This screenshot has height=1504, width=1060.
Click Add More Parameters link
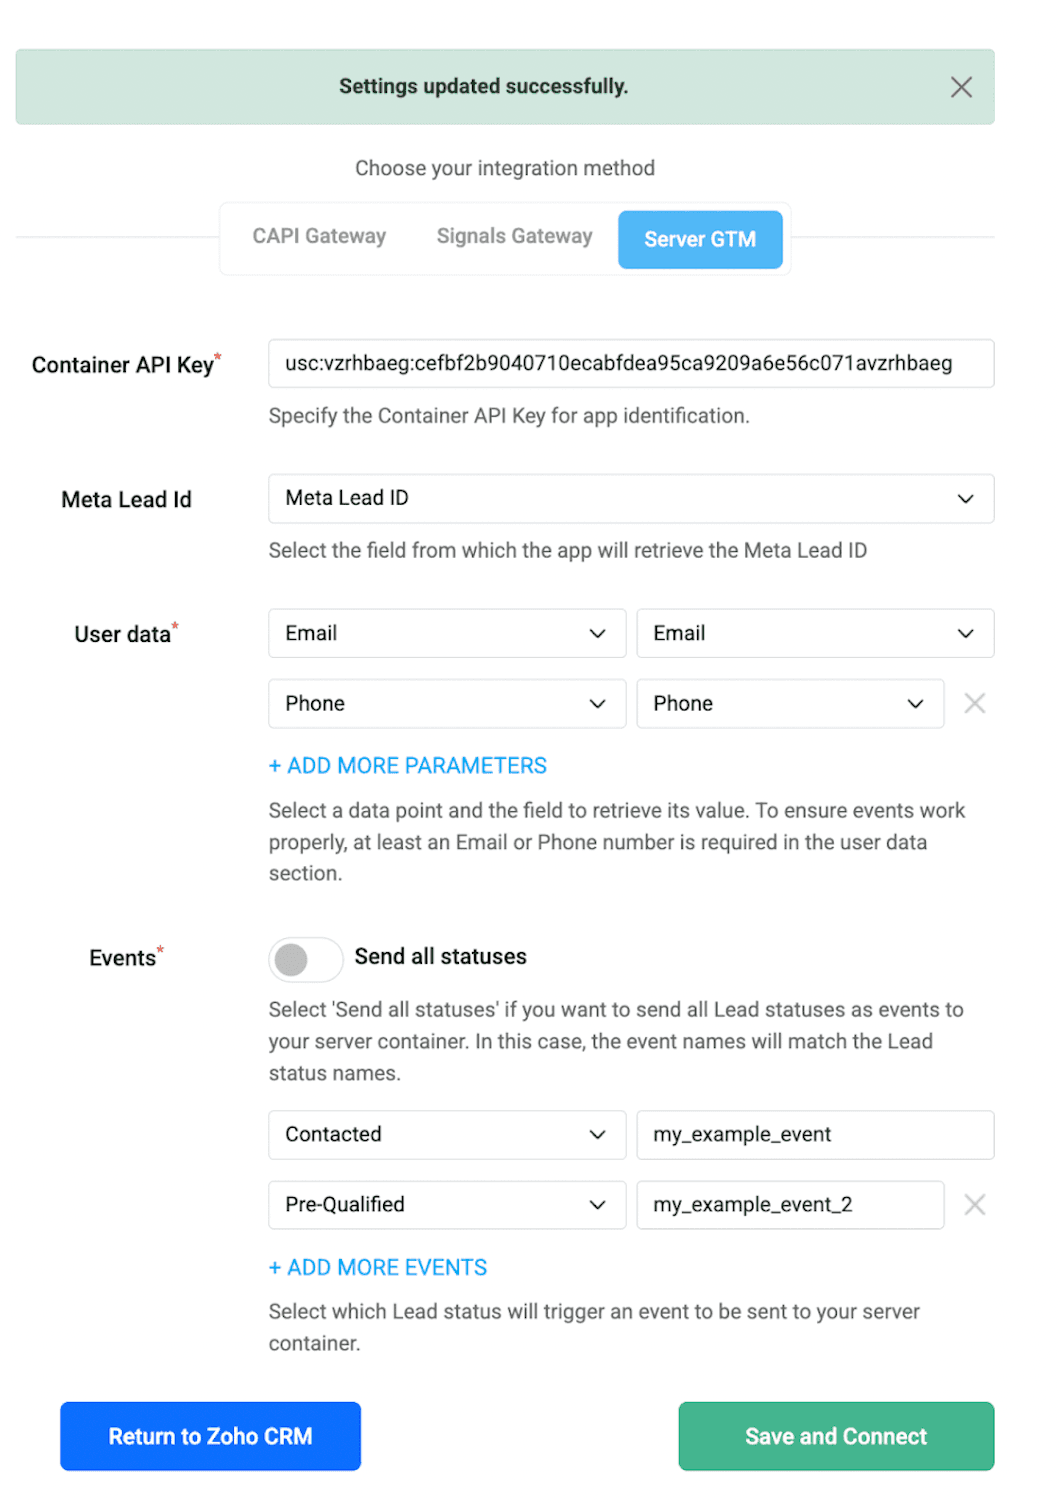pyautogui.click(x=407, y=766)
